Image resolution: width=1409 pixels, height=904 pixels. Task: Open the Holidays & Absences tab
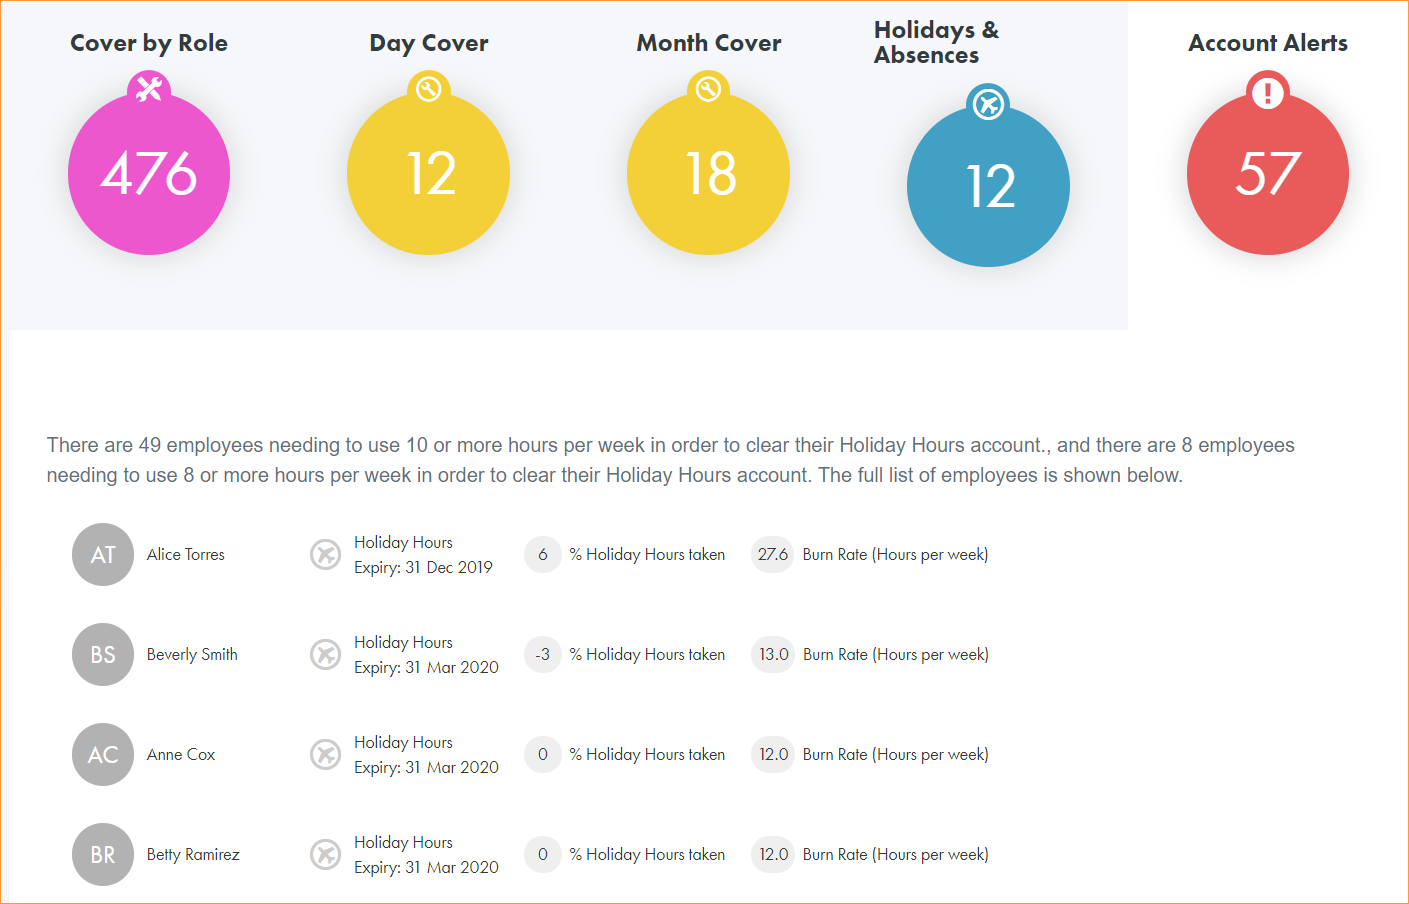click(936, 42)
